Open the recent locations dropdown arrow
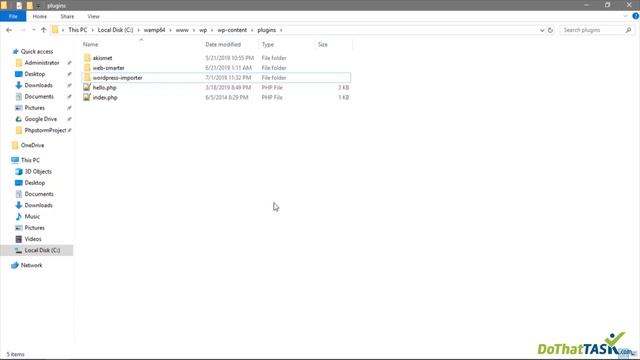640x360 pixels. coord(33,30)
